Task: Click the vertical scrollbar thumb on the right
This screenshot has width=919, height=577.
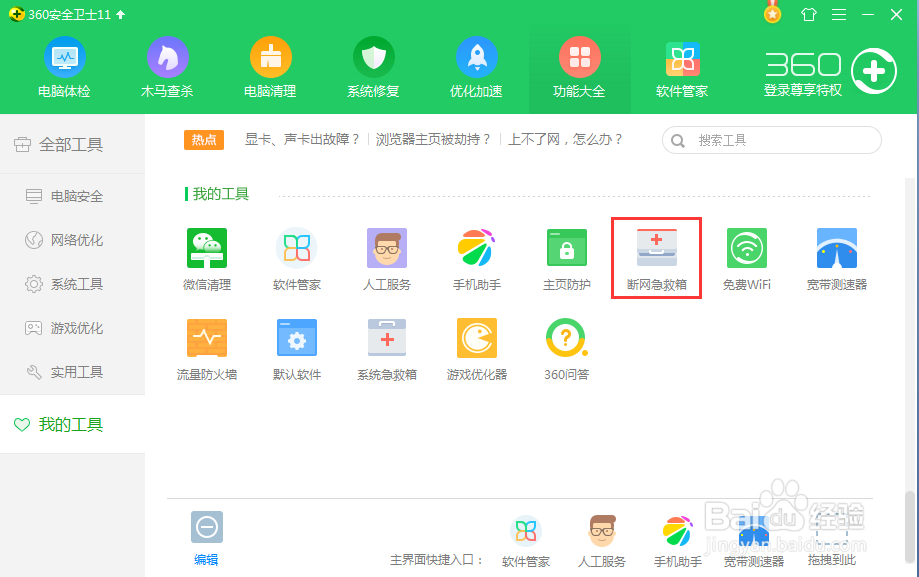Action: coord(910,525)
